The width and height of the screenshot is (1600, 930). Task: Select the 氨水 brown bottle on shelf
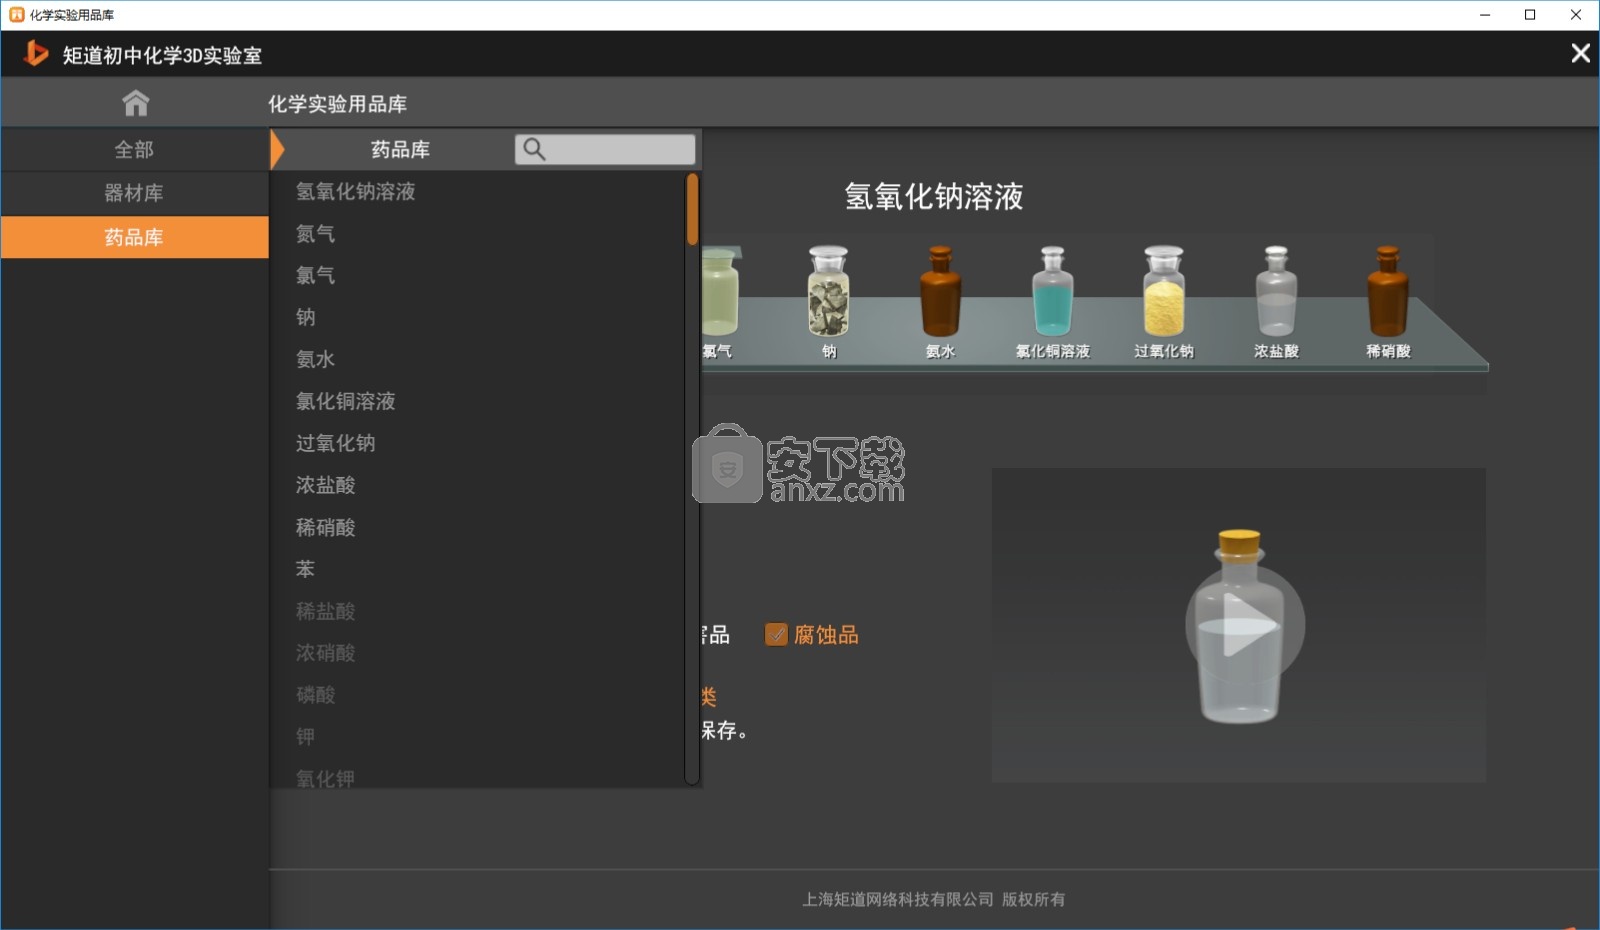(x=940, y=292)
